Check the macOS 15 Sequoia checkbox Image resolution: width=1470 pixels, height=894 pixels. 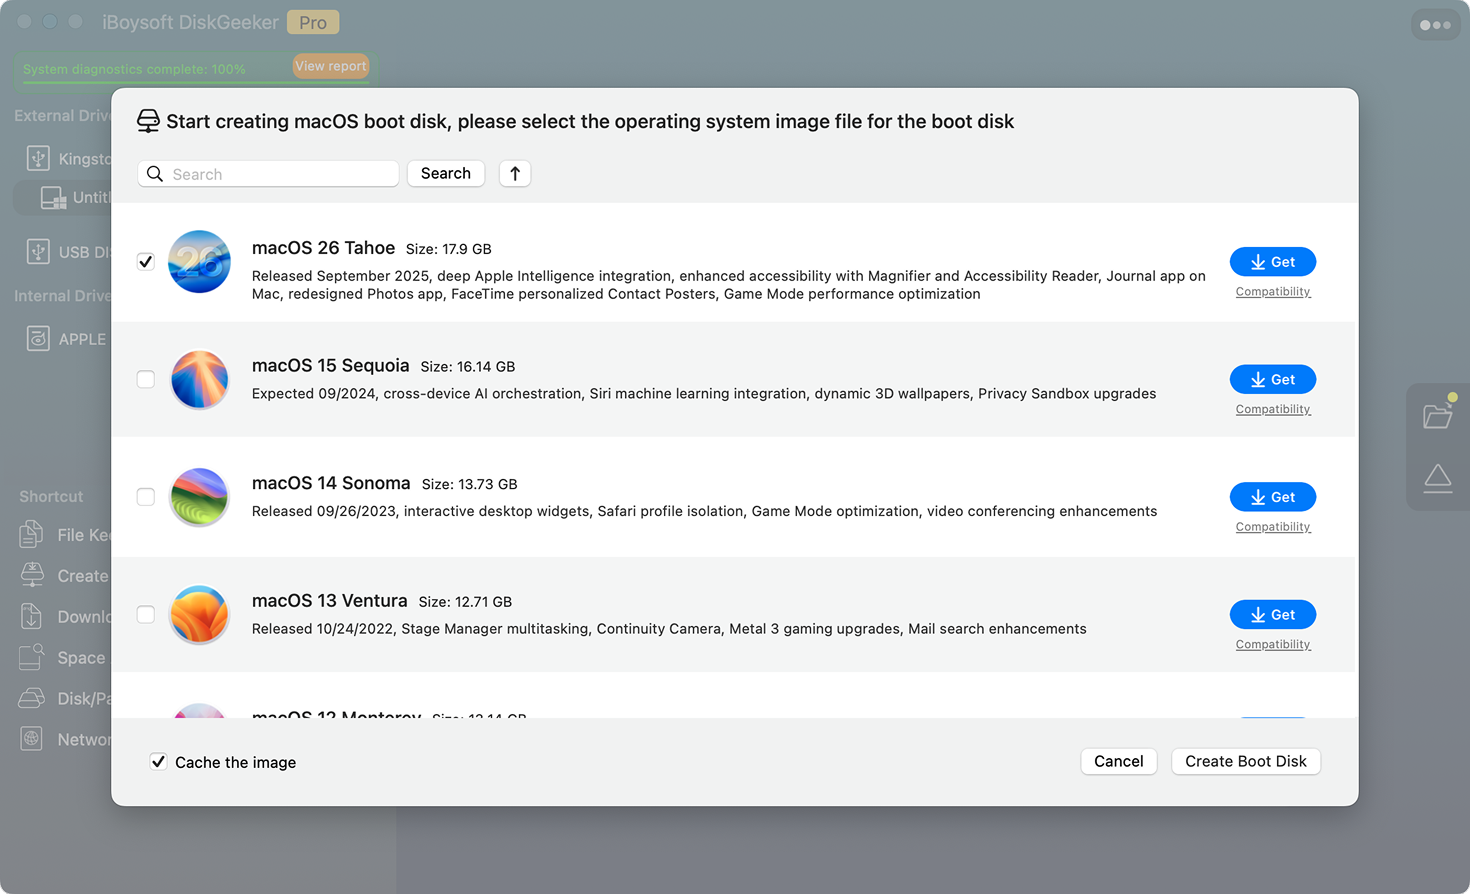pos(146,380)
